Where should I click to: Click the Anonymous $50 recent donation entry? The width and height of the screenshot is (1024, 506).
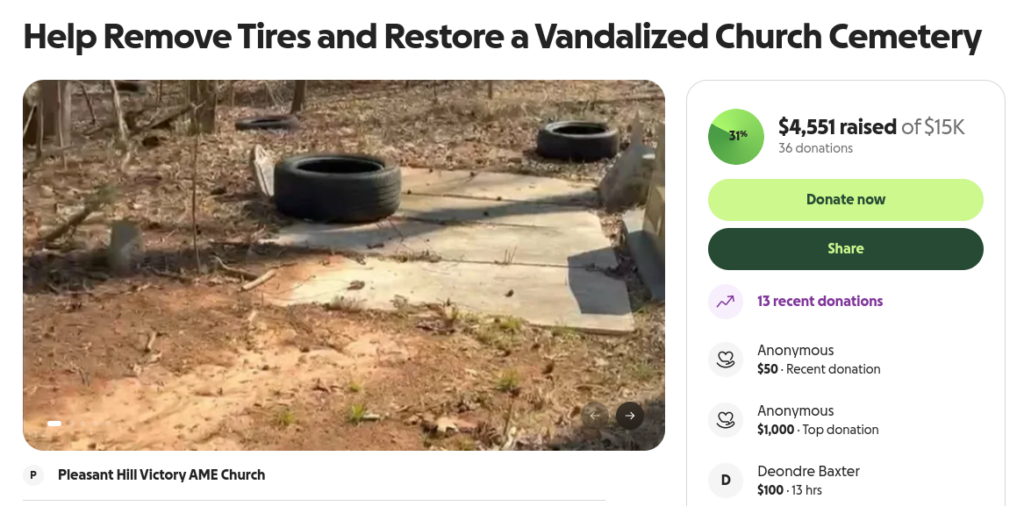click(846, 360)
